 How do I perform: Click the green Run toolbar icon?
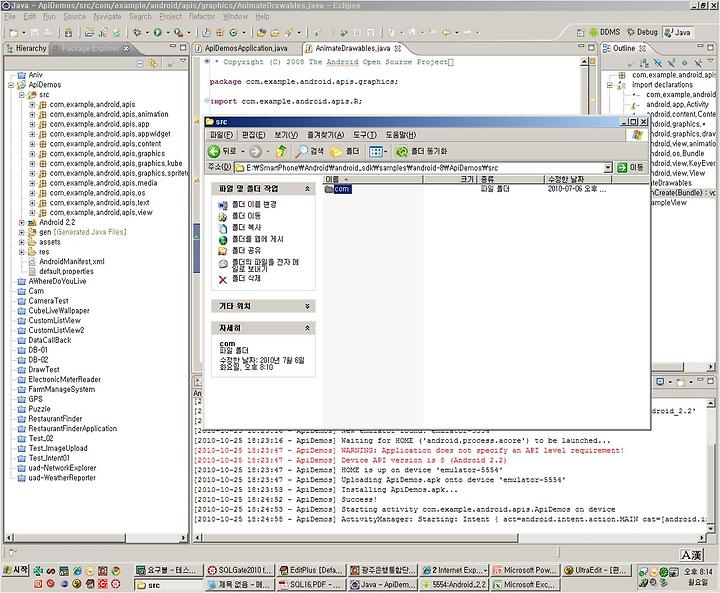158,33
